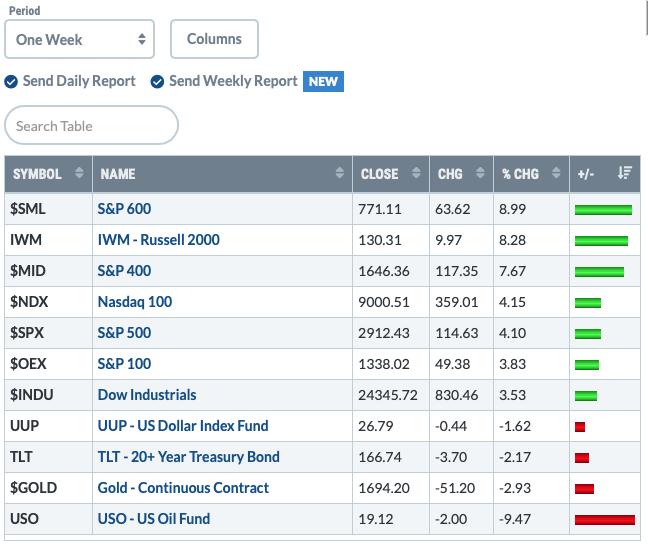This screenshot has height=545, width=648.
Task: Click the Columns button
Action: pos(214,39)
